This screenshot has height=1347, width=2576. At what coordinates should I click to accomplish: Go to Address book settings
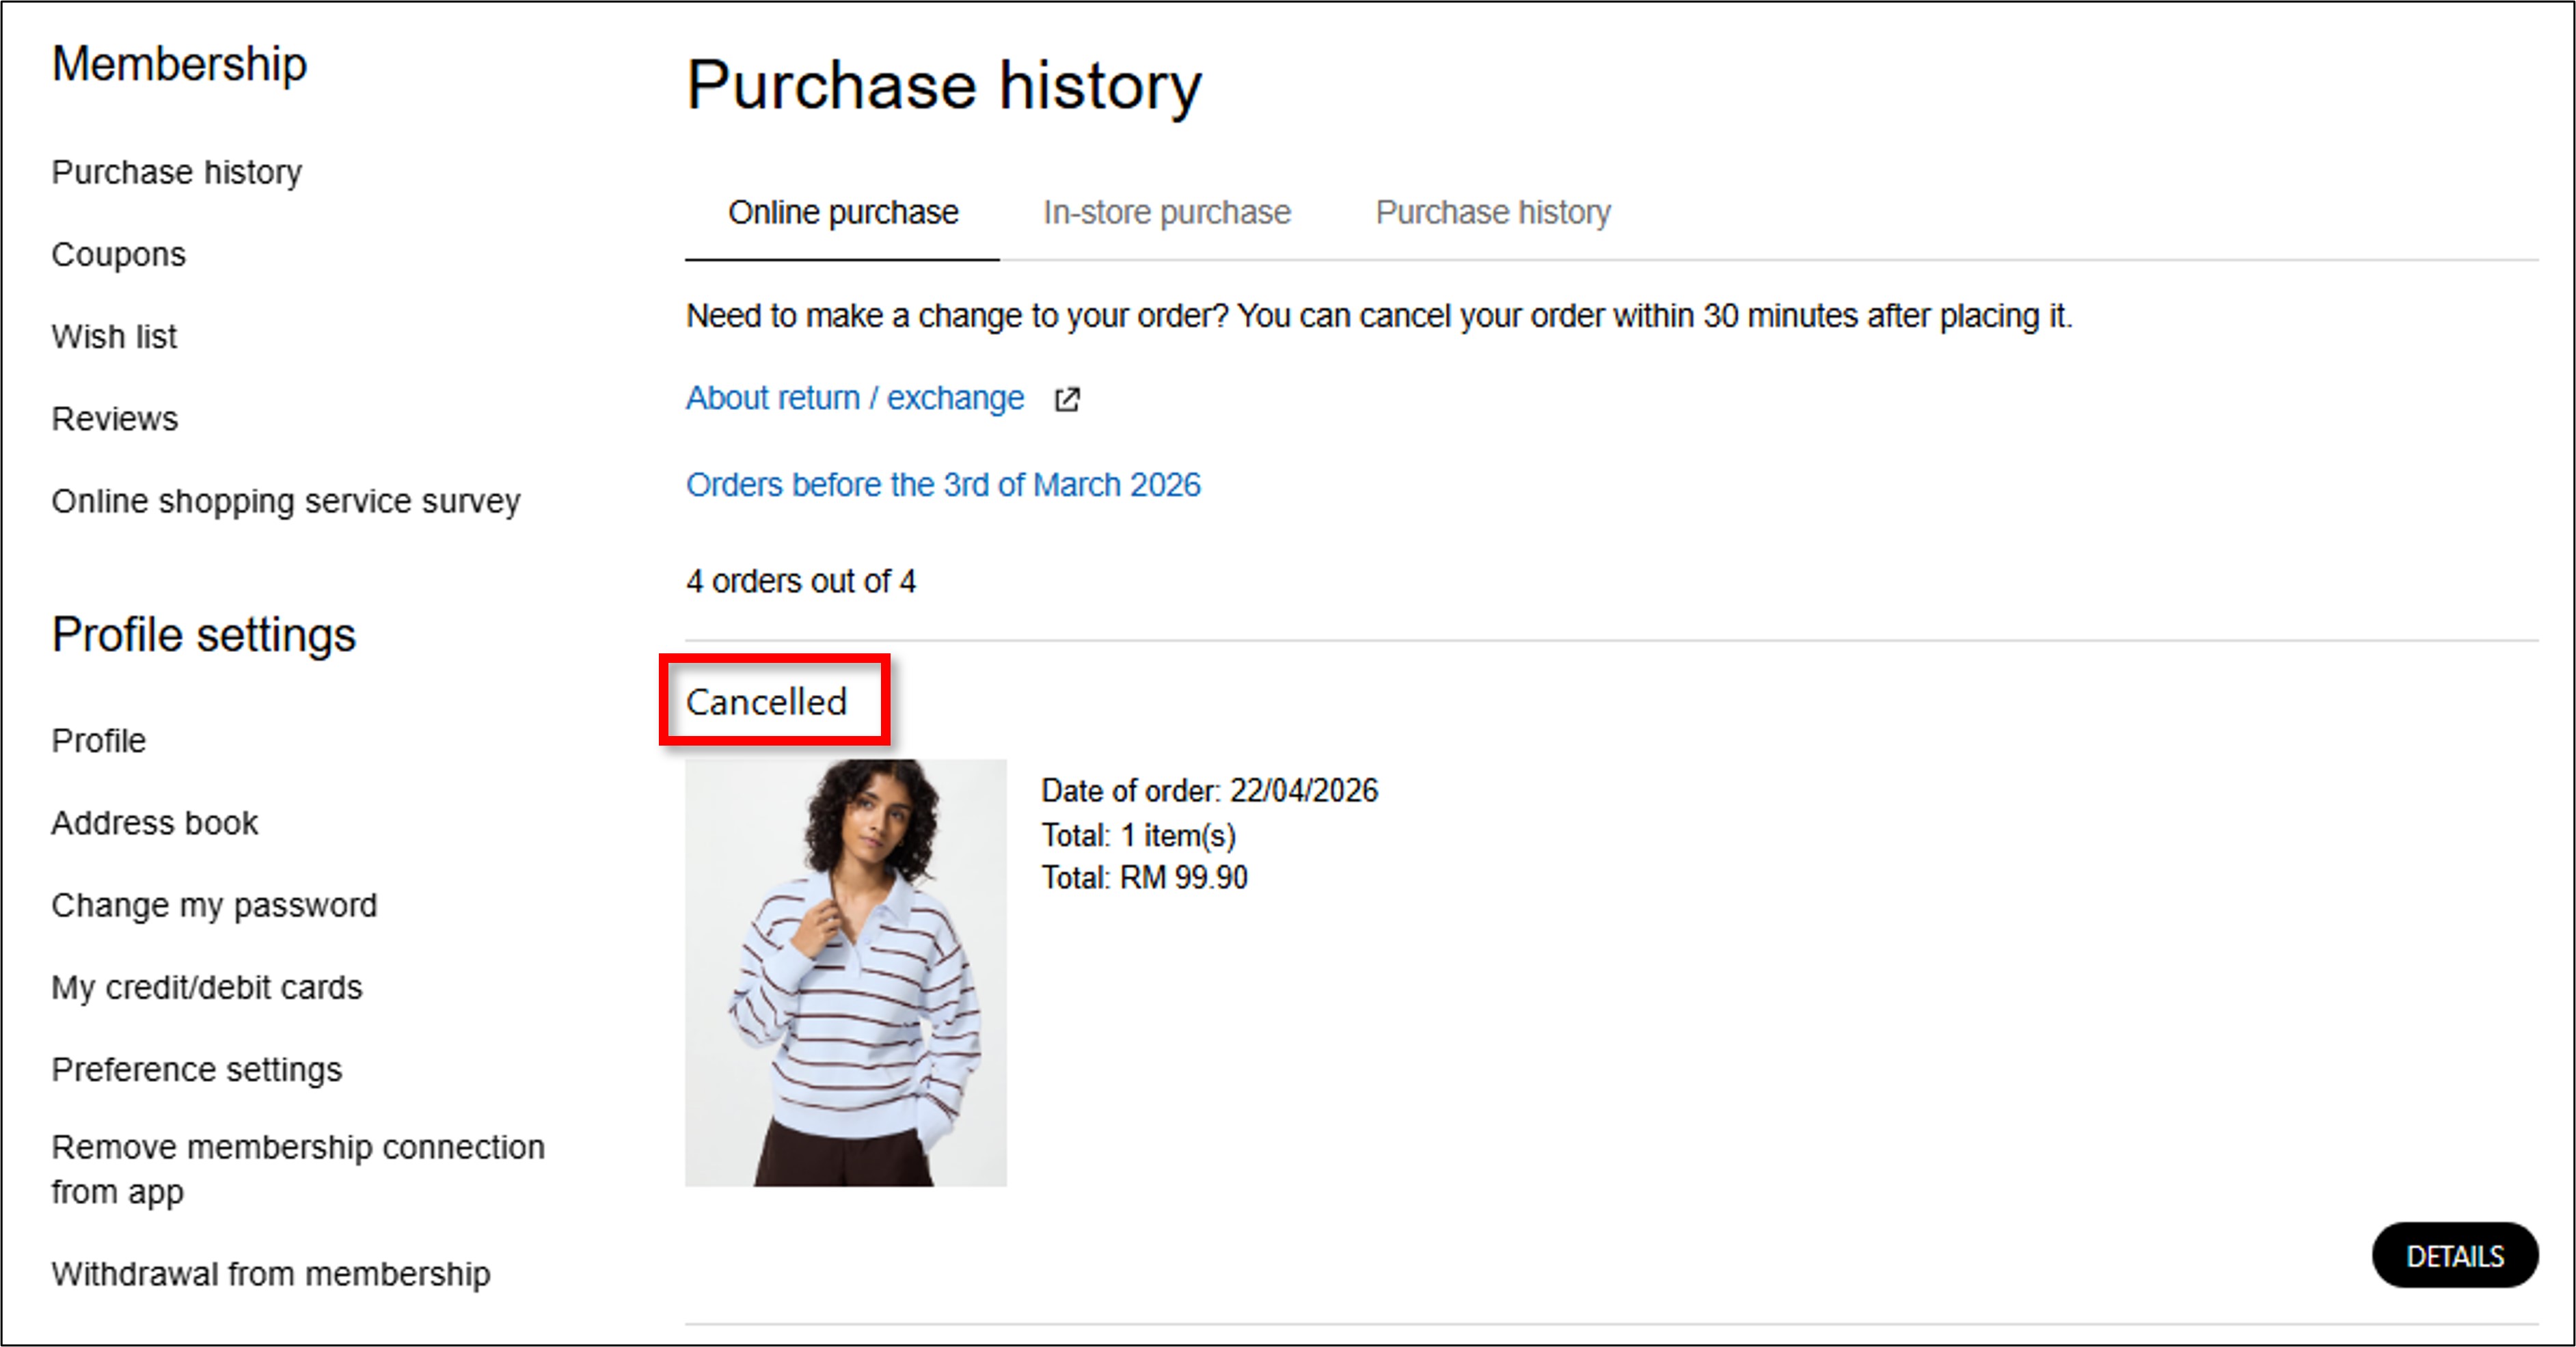(154, 823)
